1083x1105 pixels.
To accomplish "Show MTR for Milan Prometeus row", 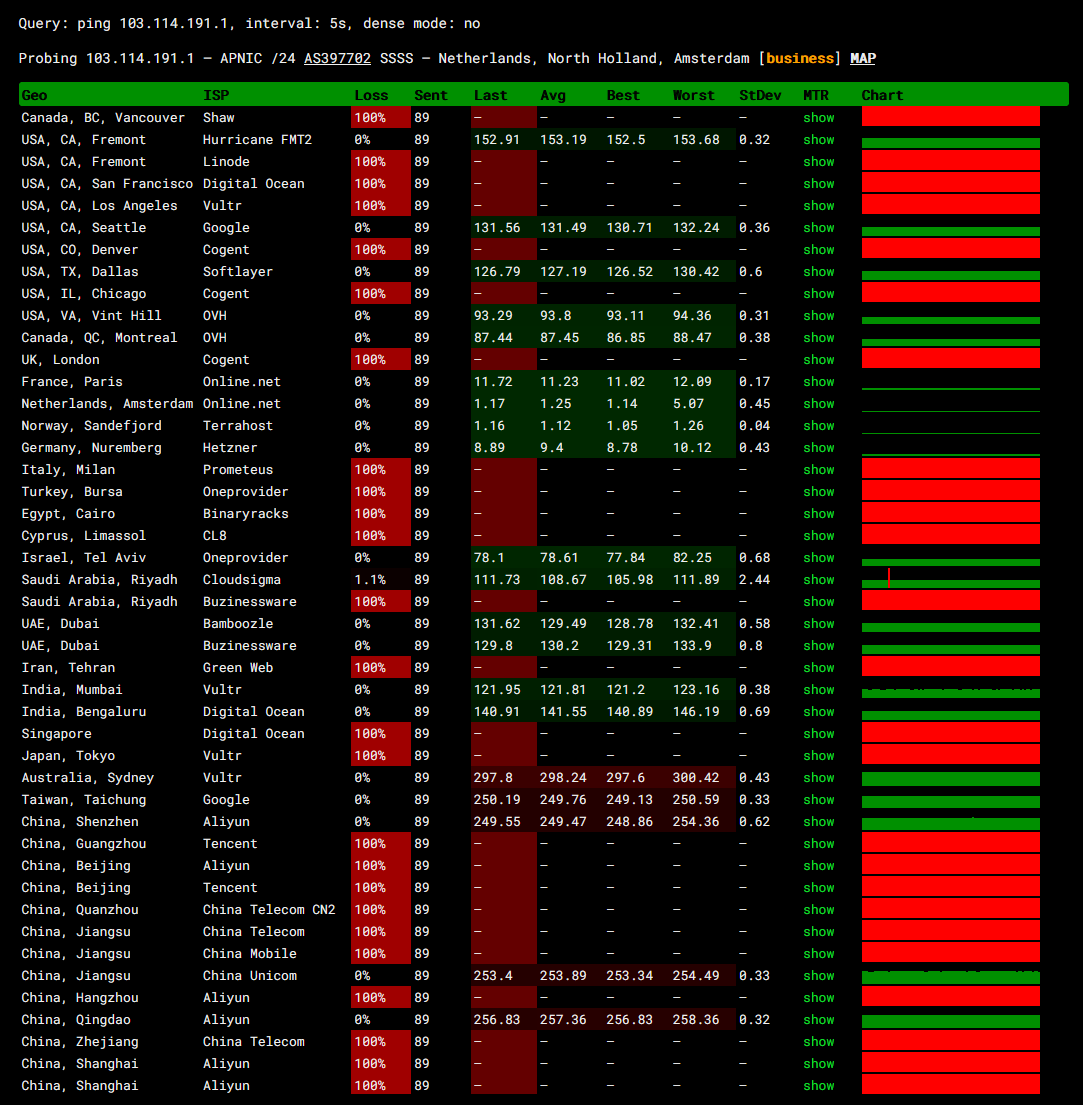I will 818,469.
